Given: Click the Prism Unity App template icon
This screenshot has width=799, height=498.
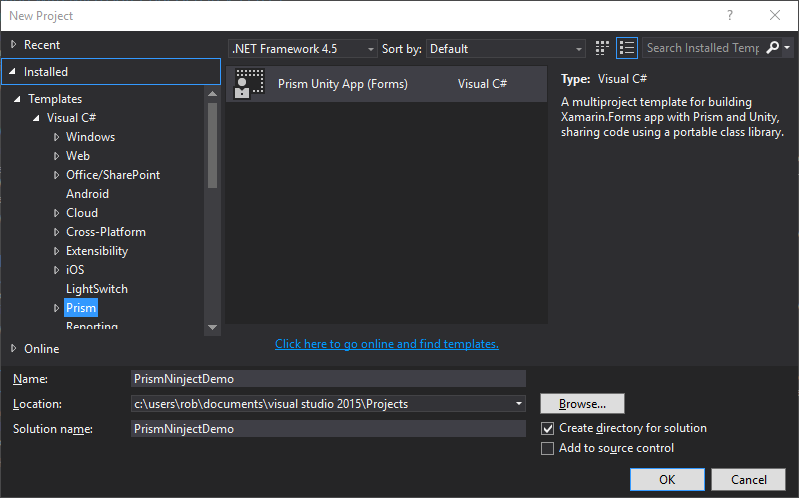Looking at the screenshot, I should pyautogui.click(x=250, y=84).
